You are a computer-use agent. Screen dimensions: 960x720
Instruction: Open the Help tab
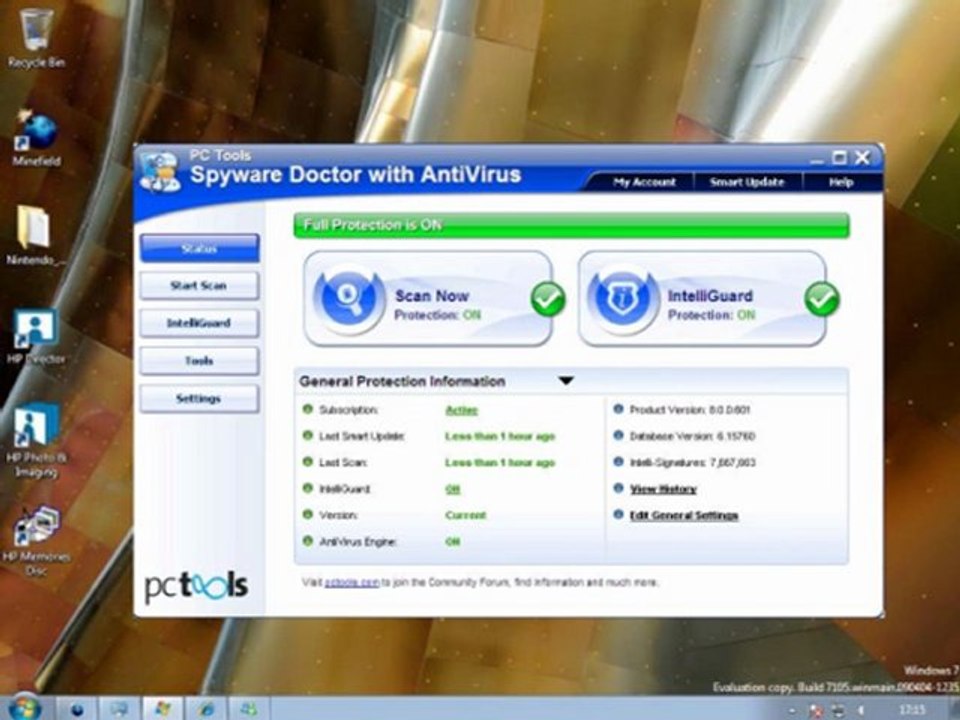[841, 182]
